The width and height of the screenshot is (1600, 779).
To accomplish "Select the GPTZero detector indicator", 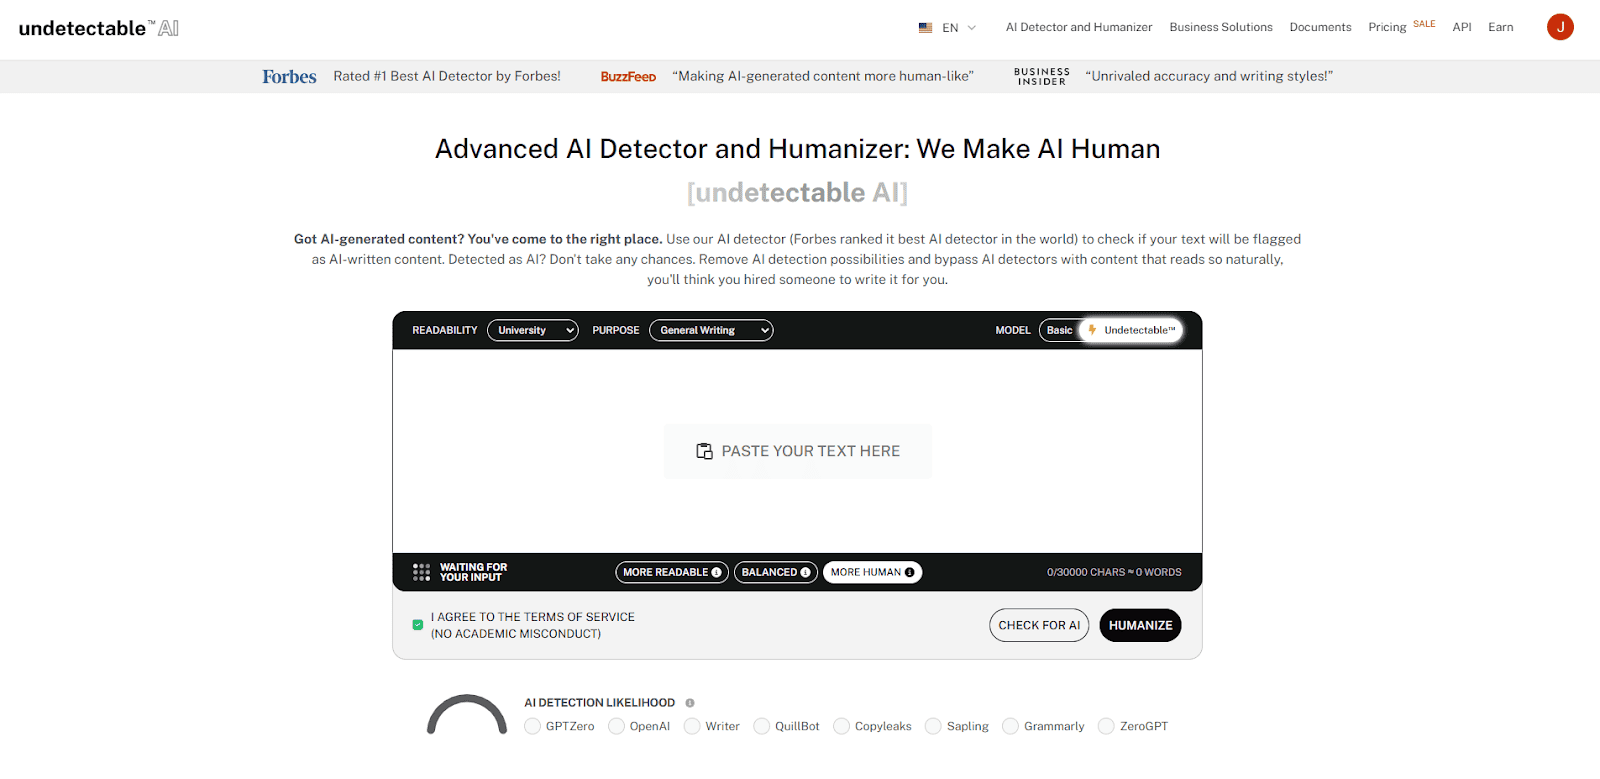I will tap(533, 726).
